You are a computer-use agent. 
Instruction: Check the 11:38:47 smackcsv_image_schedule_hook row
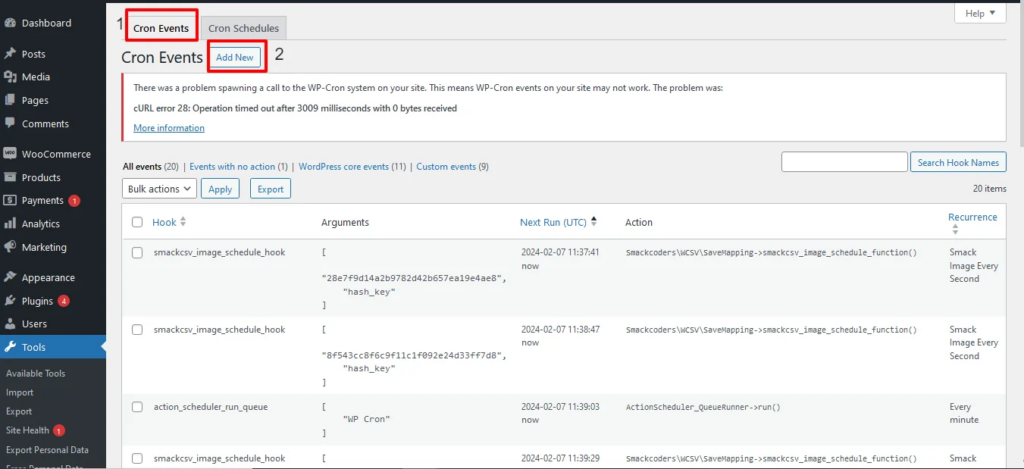137,330
